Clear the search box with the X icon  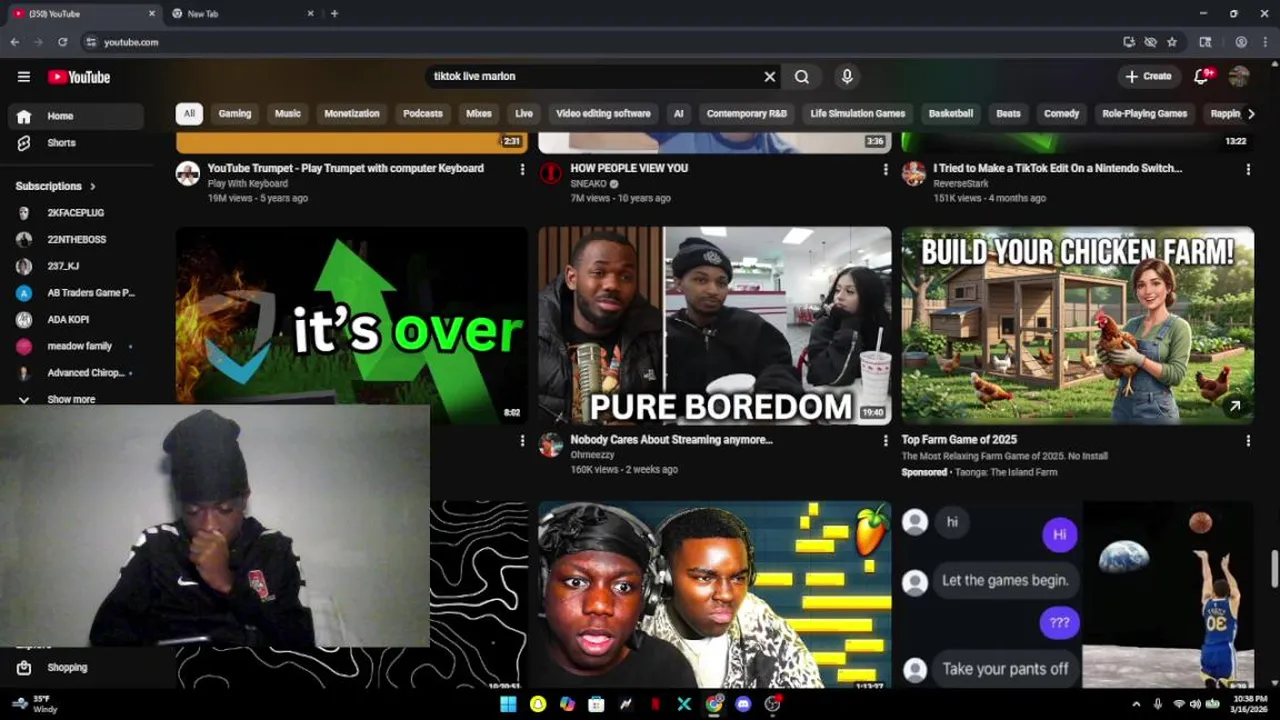coord(770,76)
